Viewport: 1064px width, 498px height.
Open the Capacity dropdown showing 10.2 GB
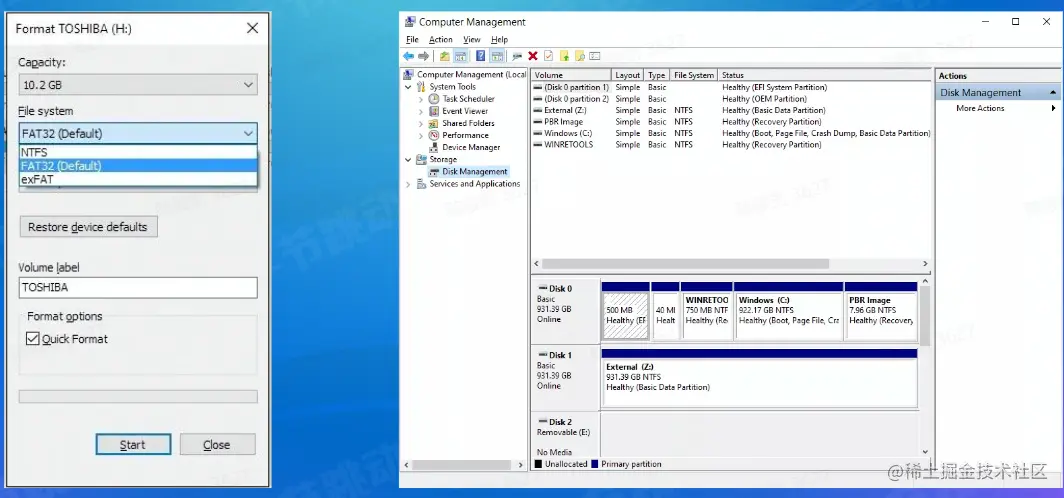click(138, 85)
